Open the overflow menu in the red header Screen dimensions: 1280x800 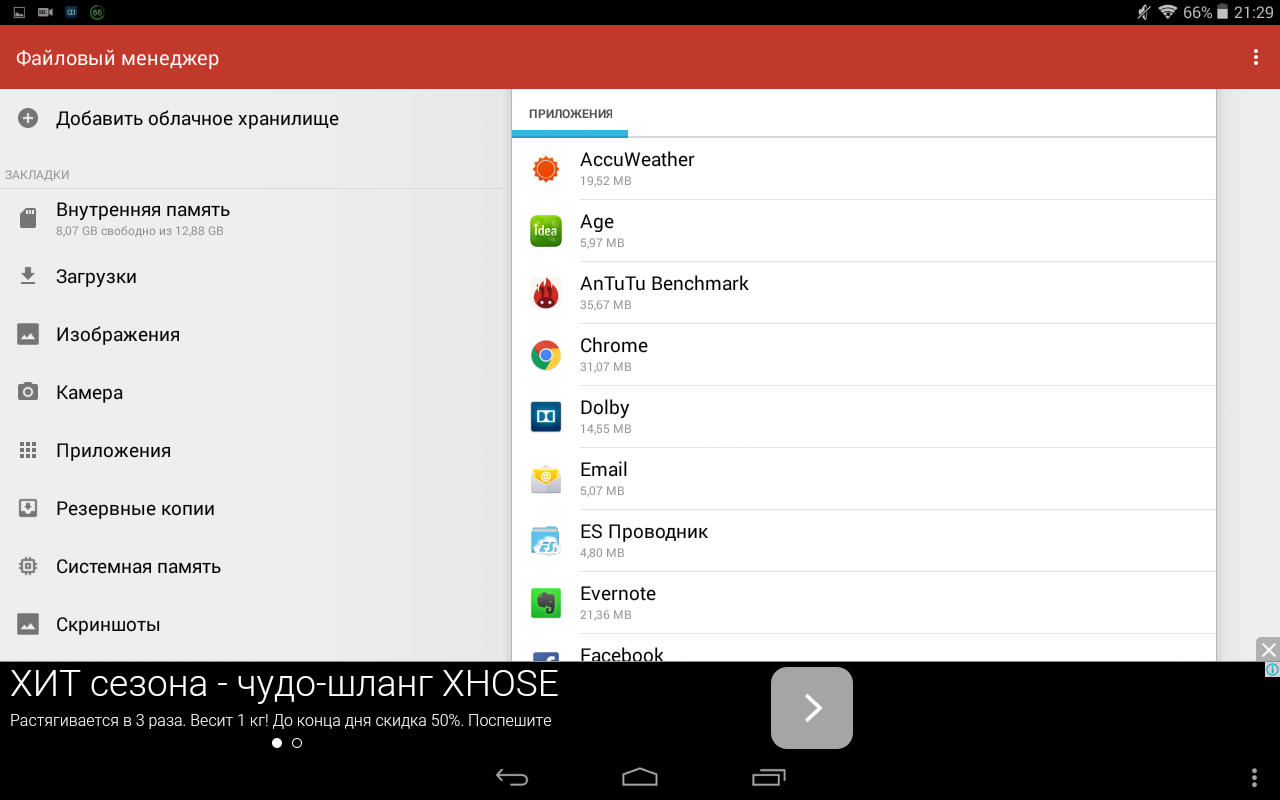[x=1256, y=58]
